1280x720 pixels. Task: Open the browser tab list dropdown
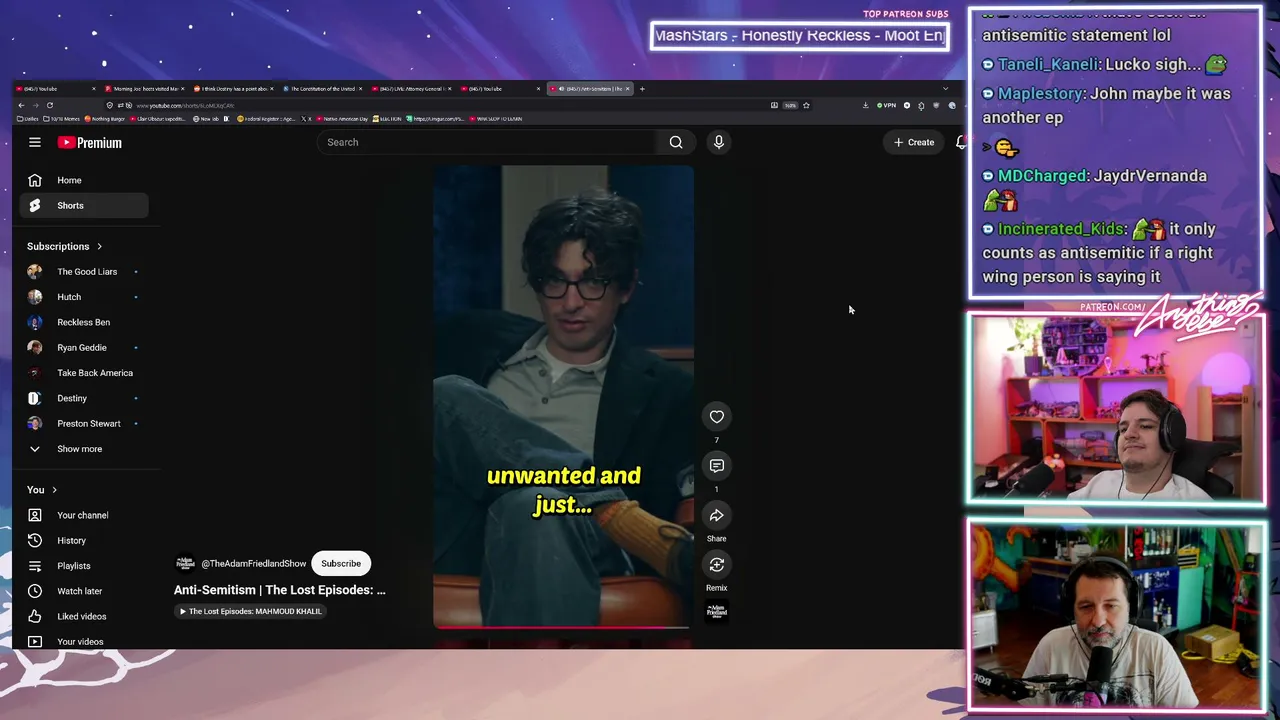coord(945,89)
